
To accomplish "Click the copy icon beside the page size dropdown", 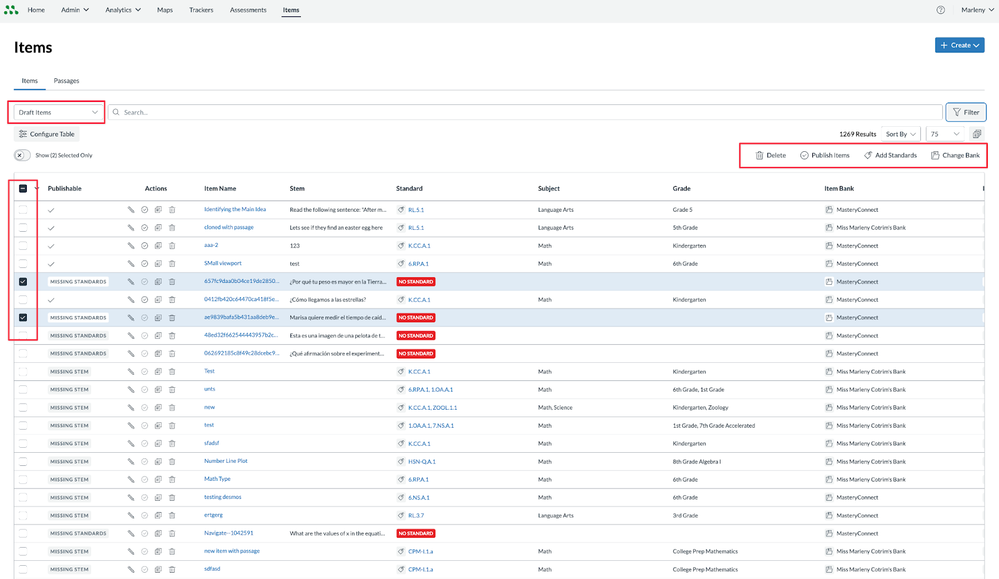I will click(977, 134).
